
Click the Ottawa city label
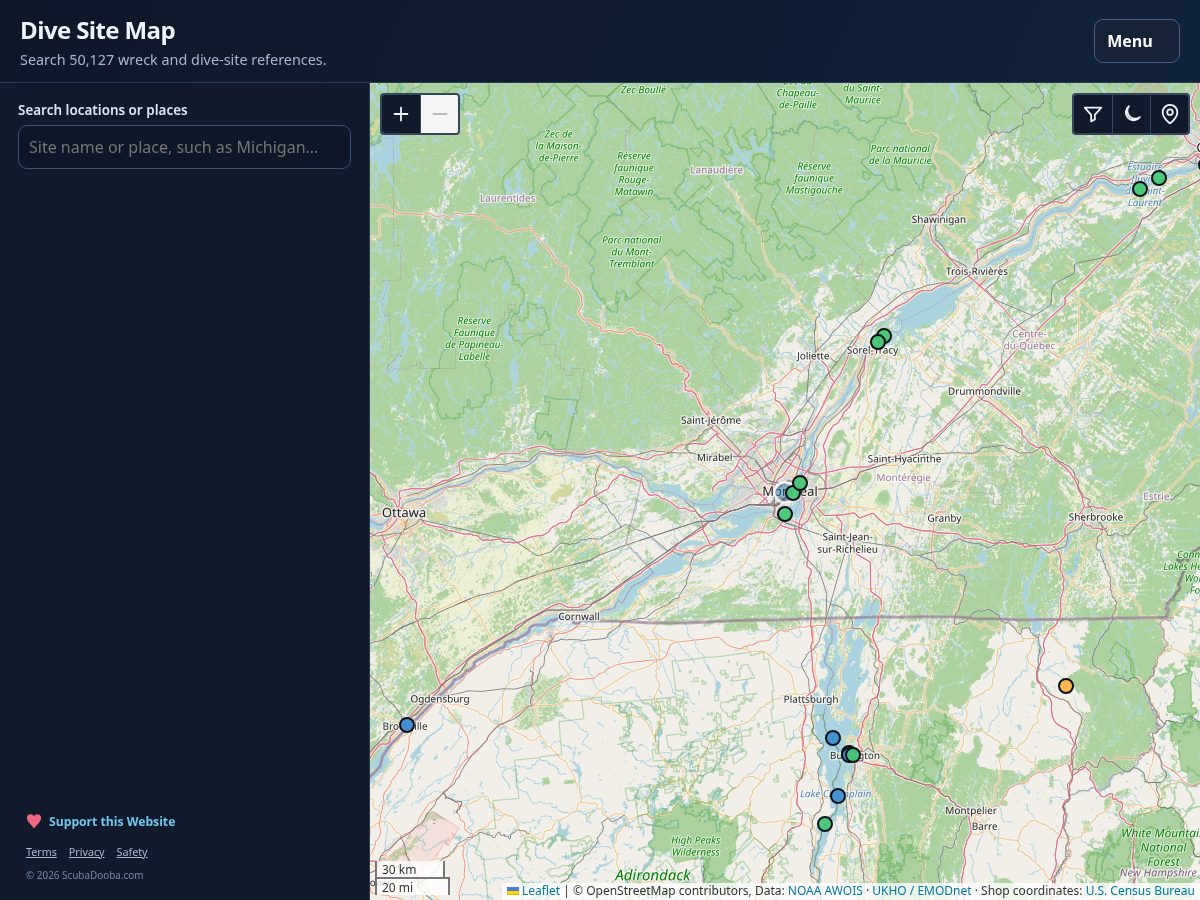coord(404,513)
